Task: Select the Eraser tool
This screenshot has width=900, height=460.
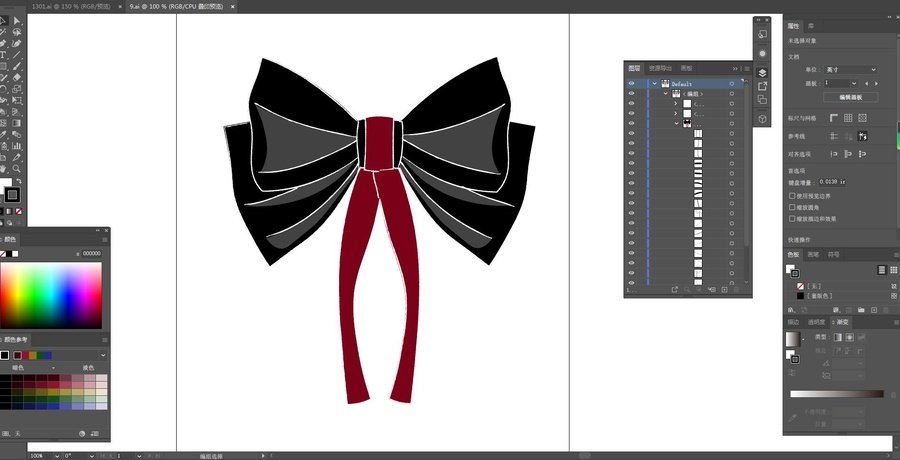Action: tap(17, 78)
